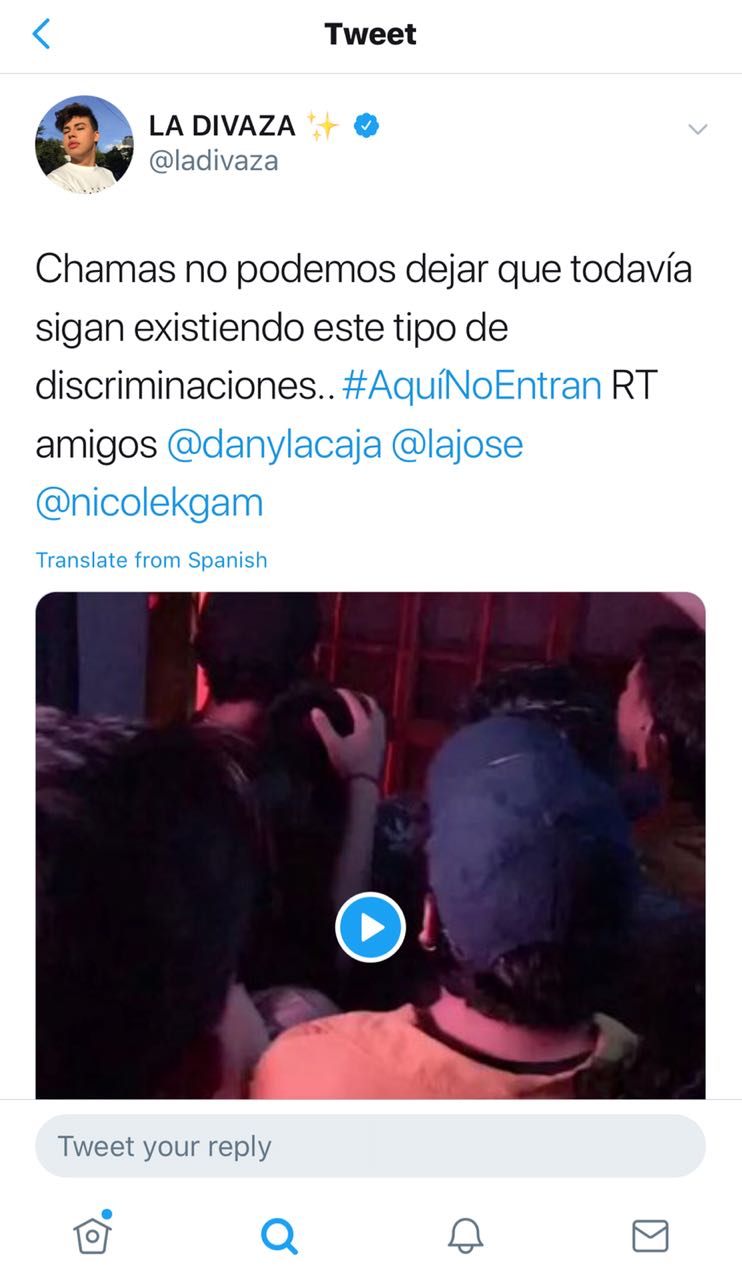This screenshot has height=1280, width=742.
Task: Open the Notifications bell tab
Action: (x=464, y=1236)
